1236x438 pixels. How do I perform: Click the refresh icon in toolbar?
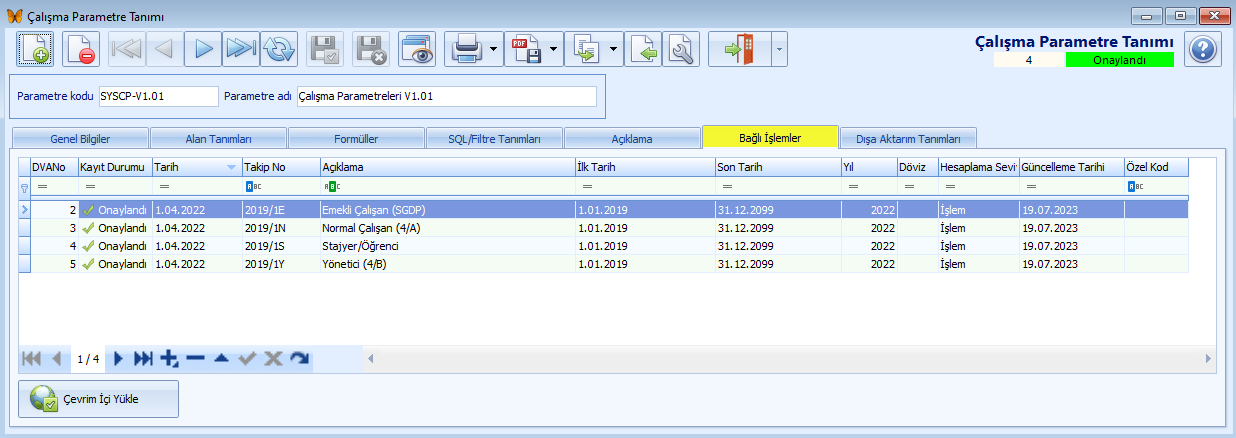point(279,49)
